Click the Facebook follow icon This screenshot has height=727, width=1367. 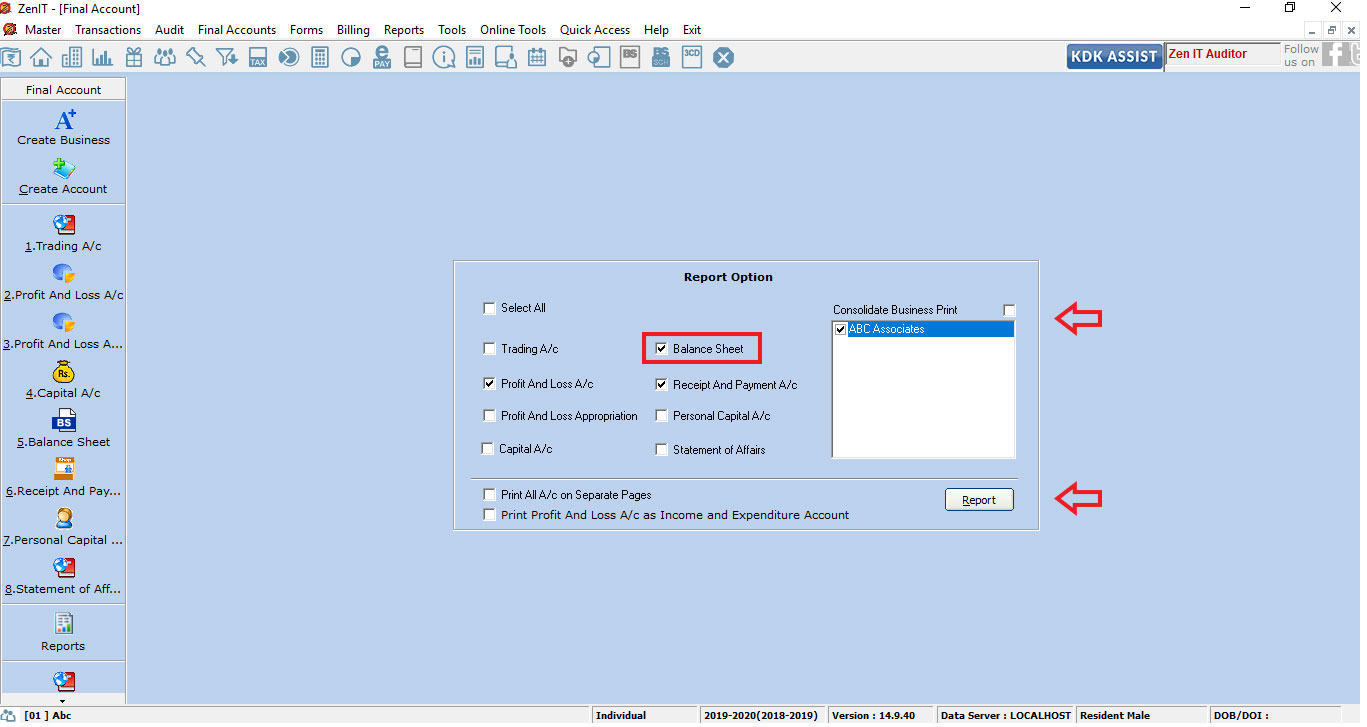tap(1335, 55)
